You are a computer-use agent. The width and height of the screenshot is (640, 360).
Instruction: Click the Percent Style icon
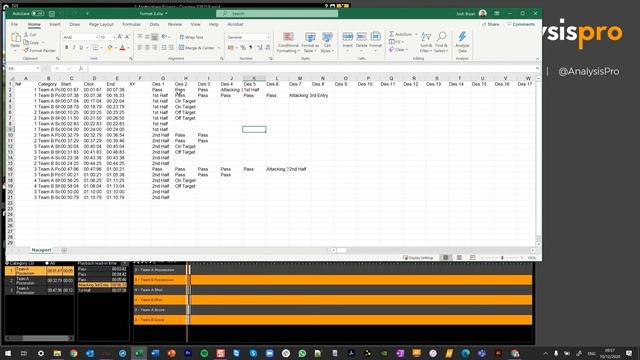[x=243, y=48]
